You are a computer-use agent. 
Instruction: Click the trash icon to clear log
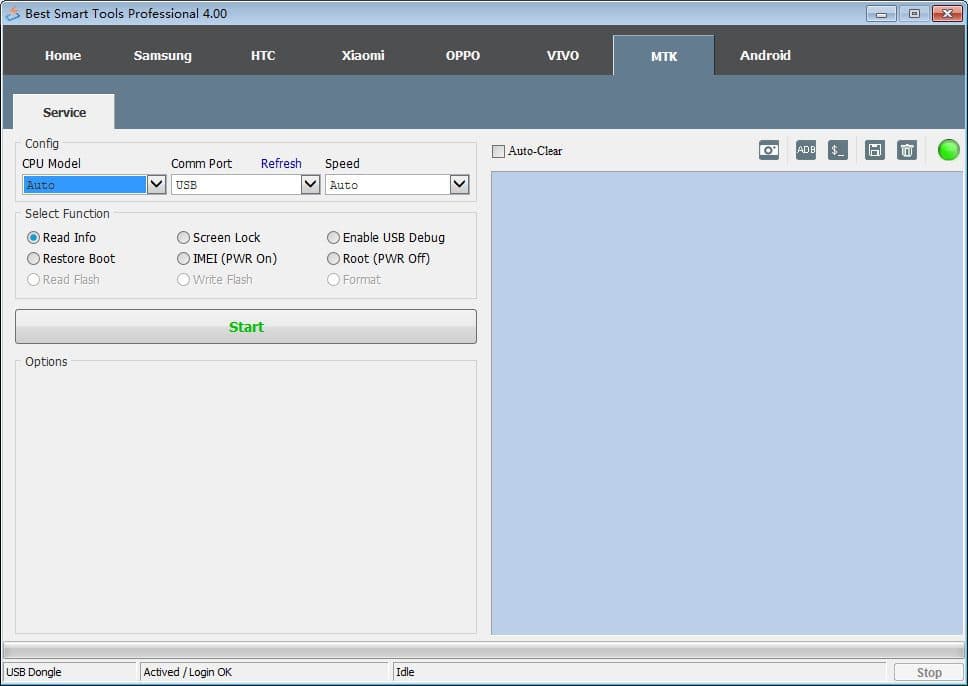[907, 150]
